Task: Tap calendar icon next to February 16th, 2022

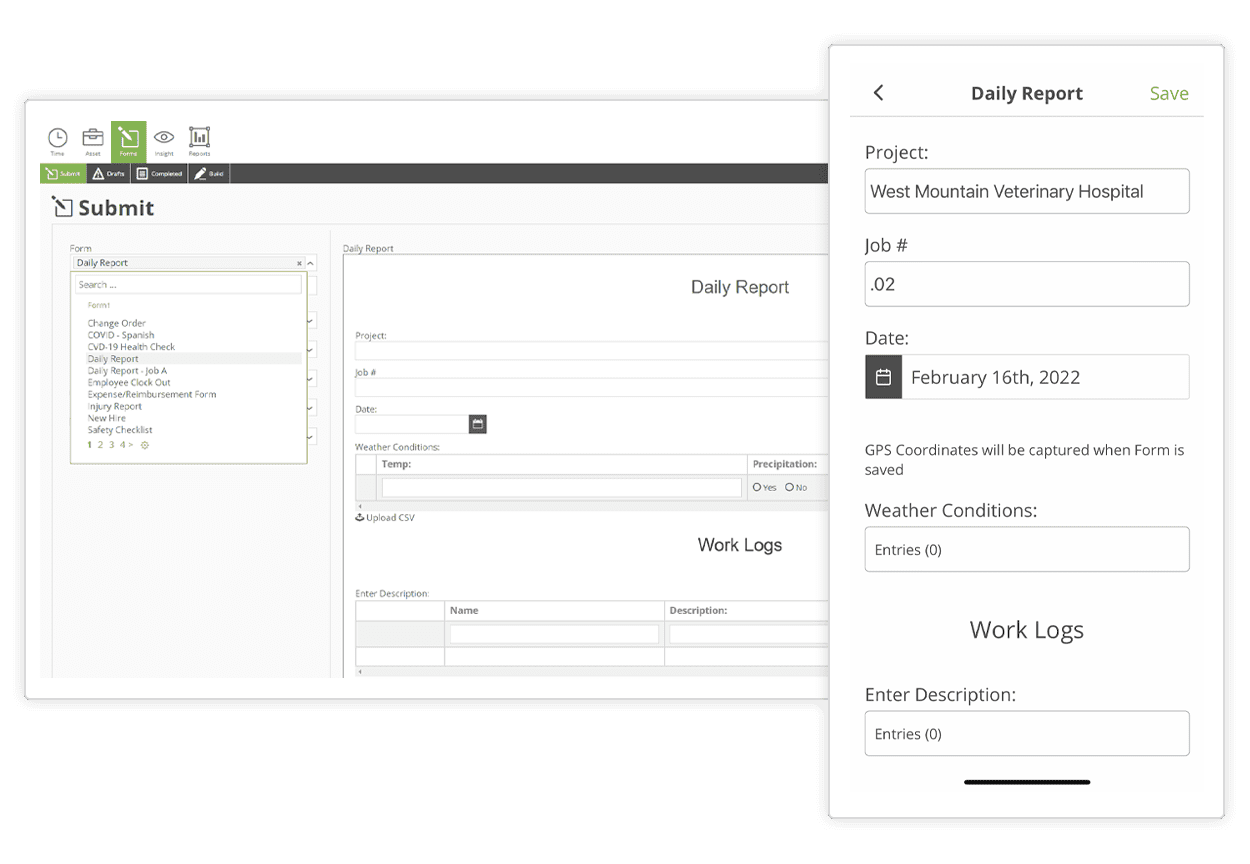Action: 883,377
